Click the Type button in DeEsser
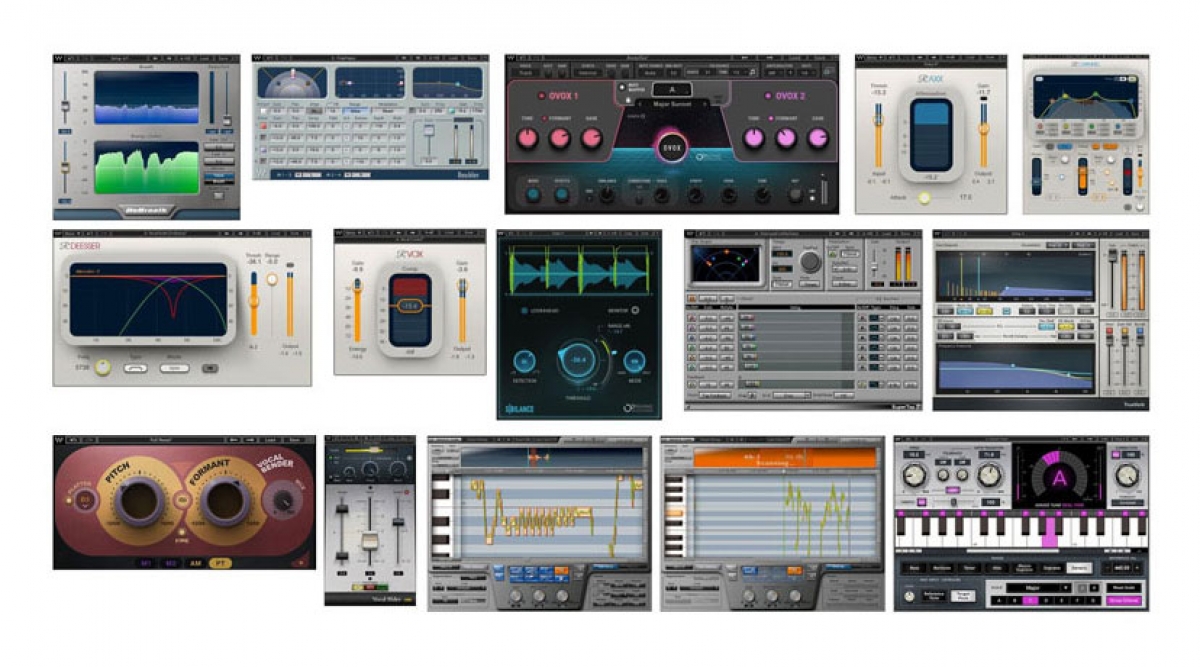1200x667 pixels. [134, 367]
